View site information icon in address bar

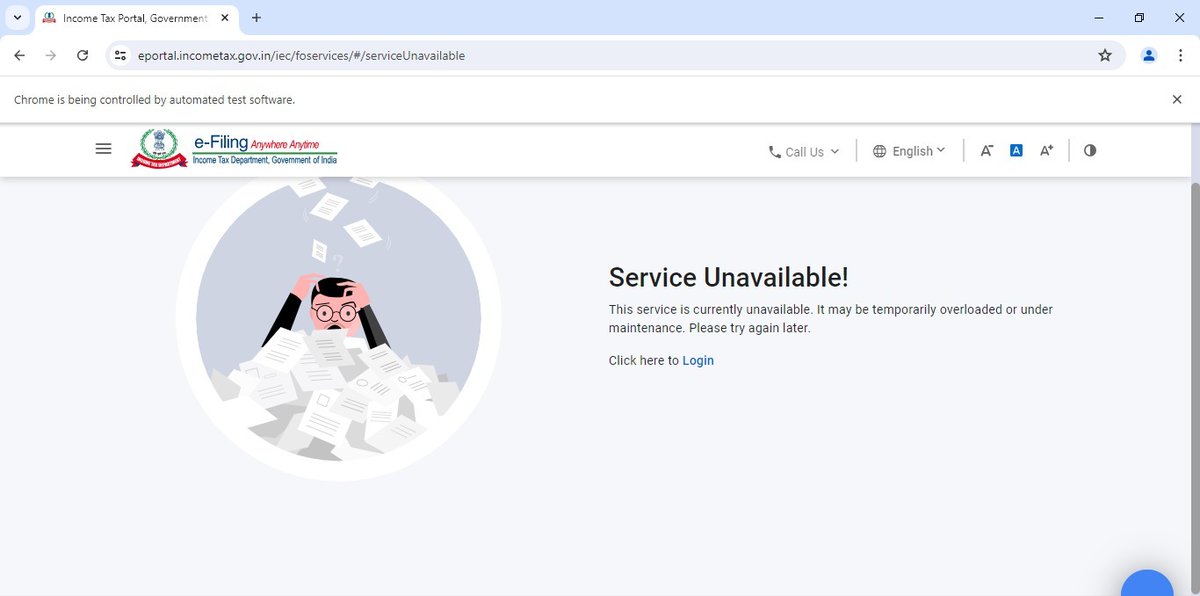click(x=121, y=56)
